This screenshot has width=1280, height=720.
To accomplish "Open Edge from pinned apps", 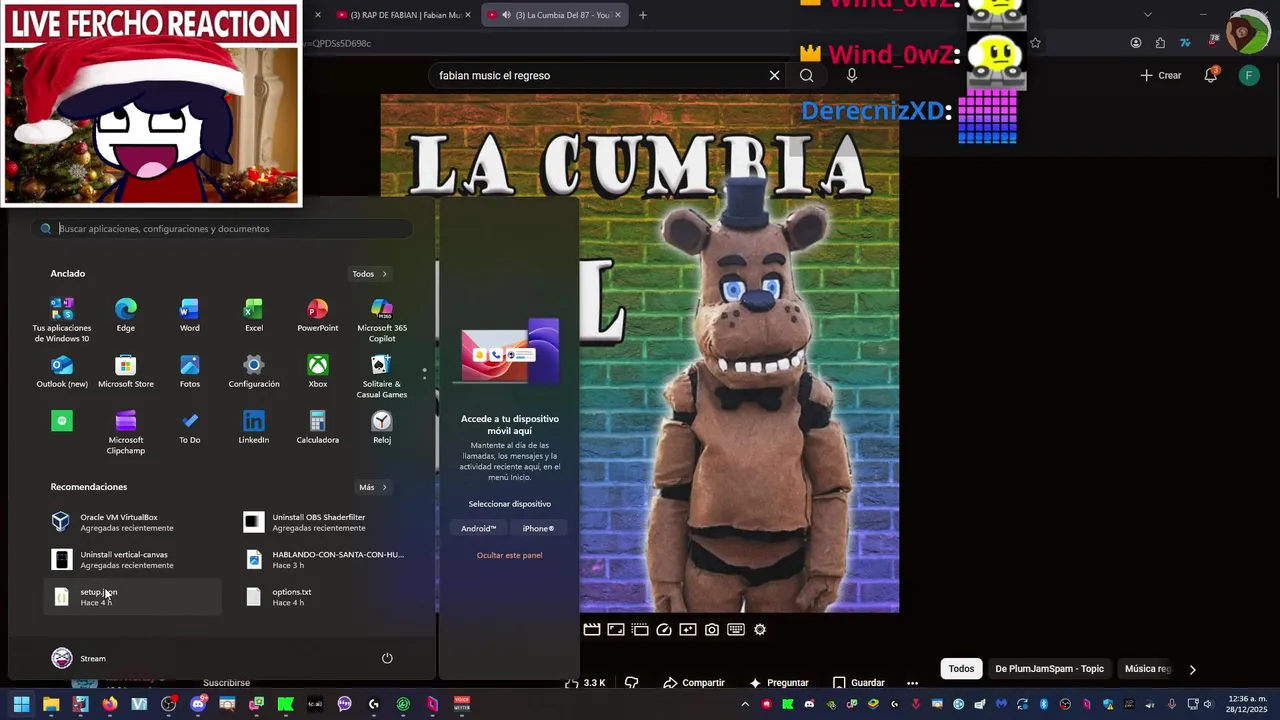I will [x=125, y=315].
